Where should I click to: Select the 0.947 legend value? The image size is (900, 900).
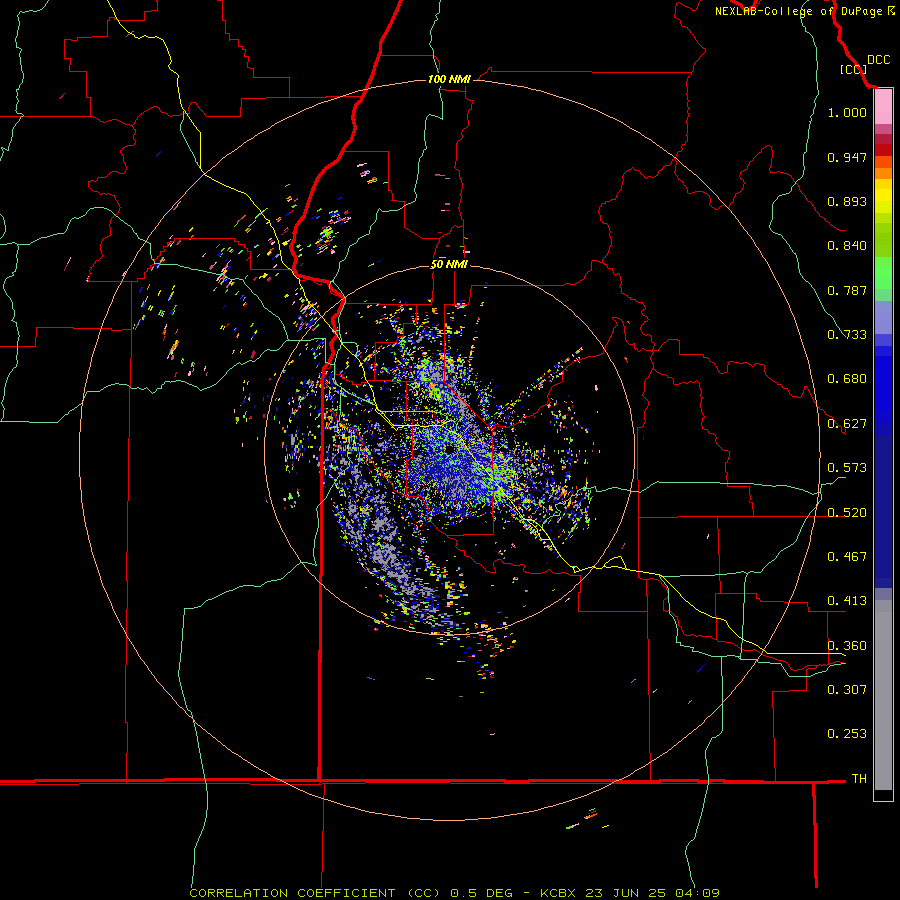pyautogui.click(x=847, y=157)
